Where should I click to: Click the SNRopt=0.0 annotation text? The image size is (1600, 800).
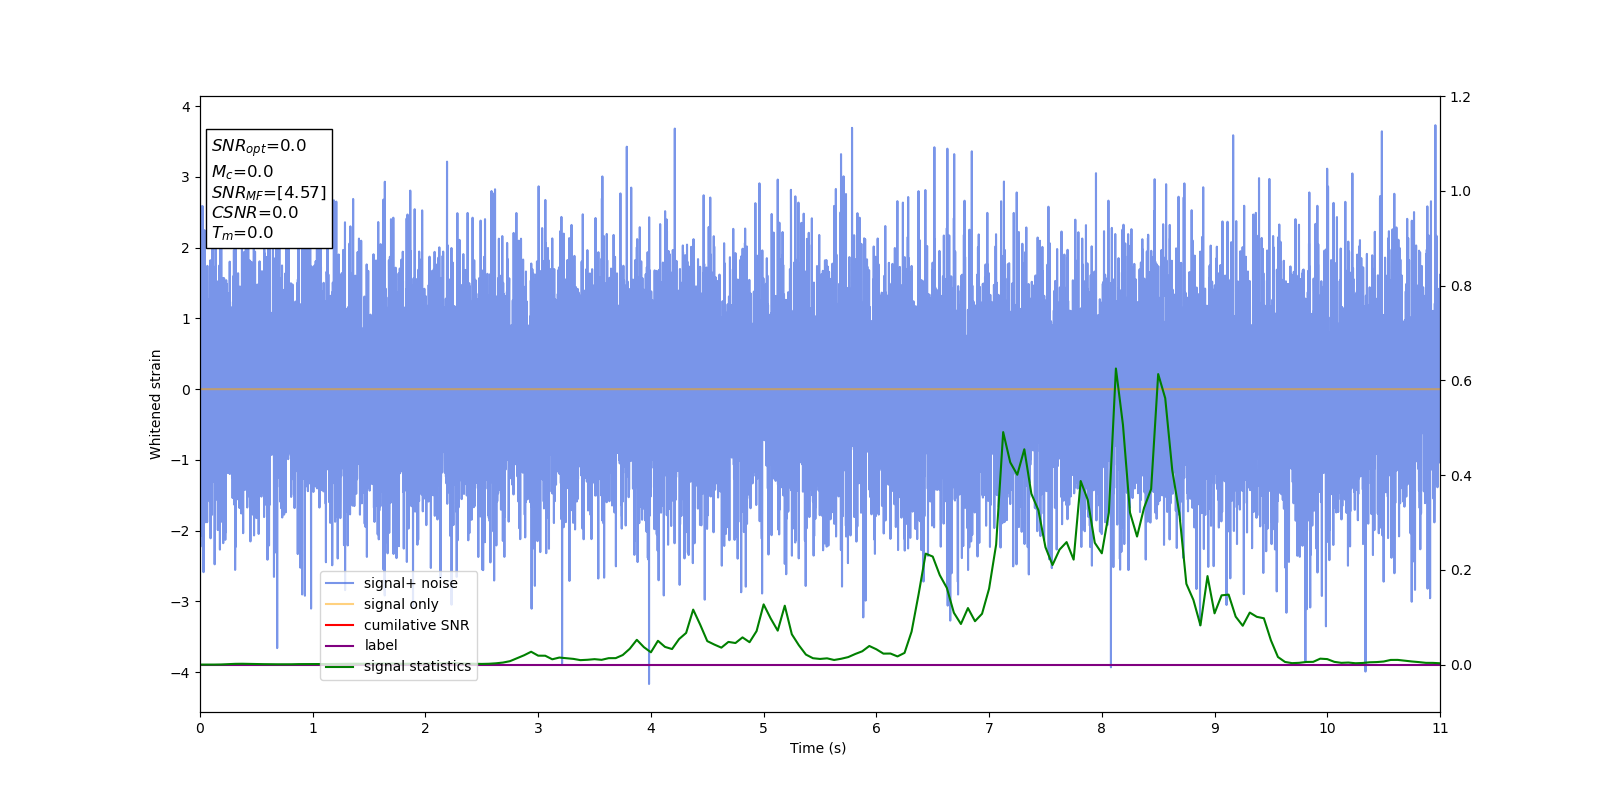(x=259, y=146)
